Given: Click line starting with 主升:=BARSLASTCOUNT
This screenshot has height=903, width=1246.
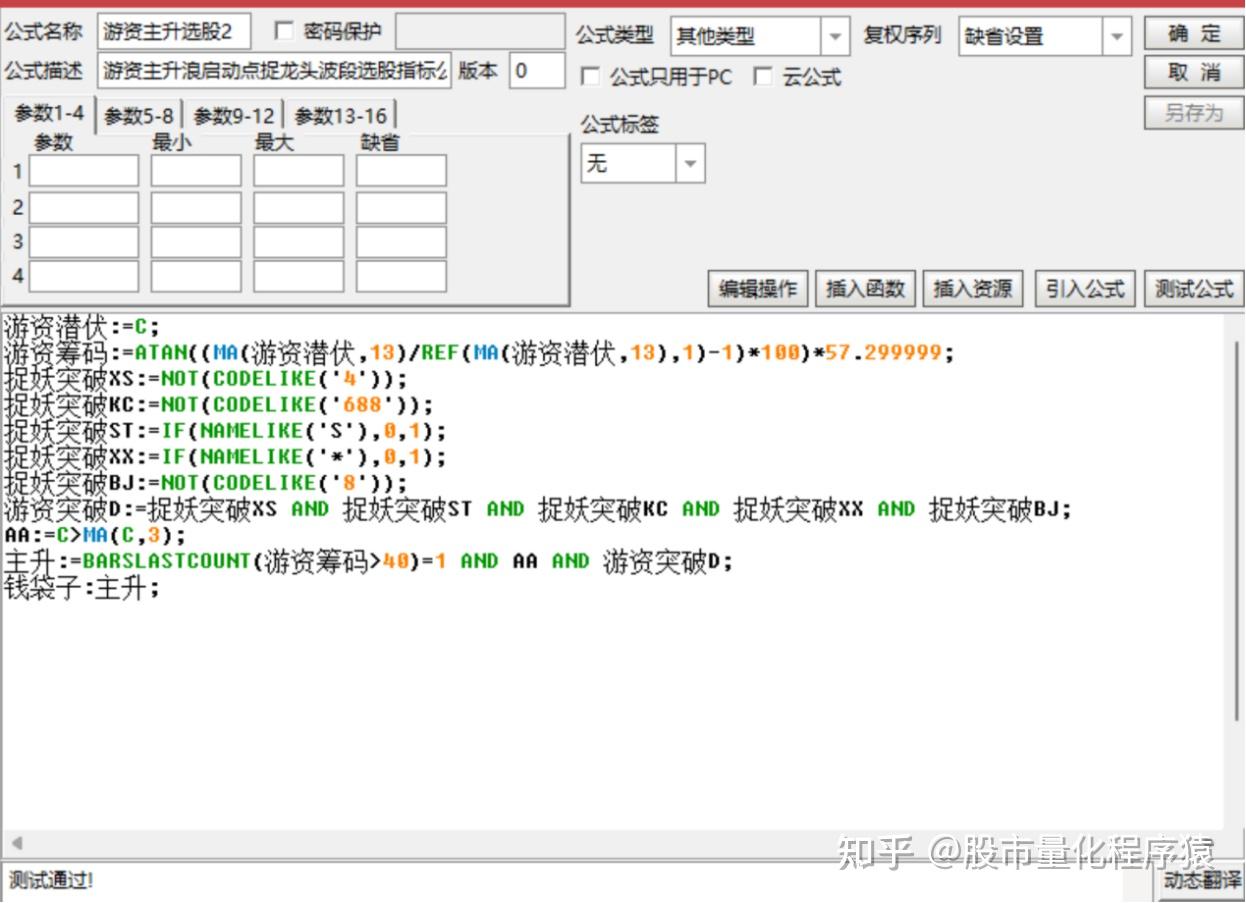Looking at the screenshot, I should pos(369,561).
